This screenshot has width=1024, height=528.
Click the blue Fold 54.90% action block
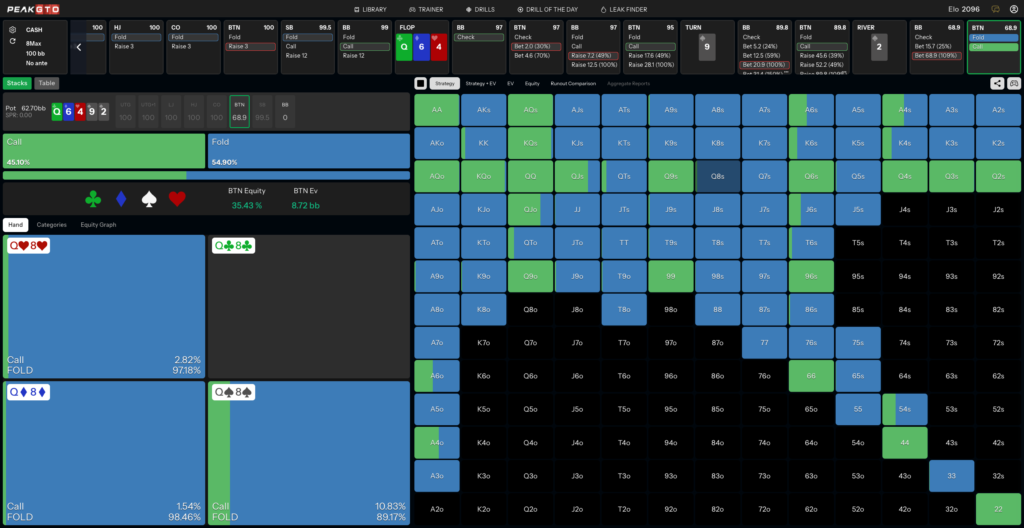coord(309,151)
